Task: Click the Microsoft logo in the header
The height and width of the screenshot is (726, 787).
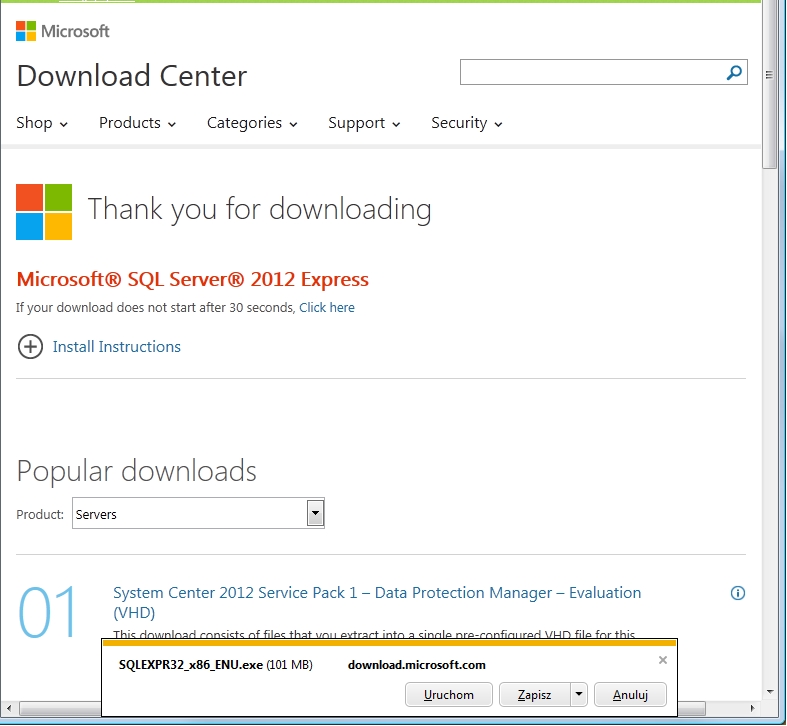Action: (62, 31)
